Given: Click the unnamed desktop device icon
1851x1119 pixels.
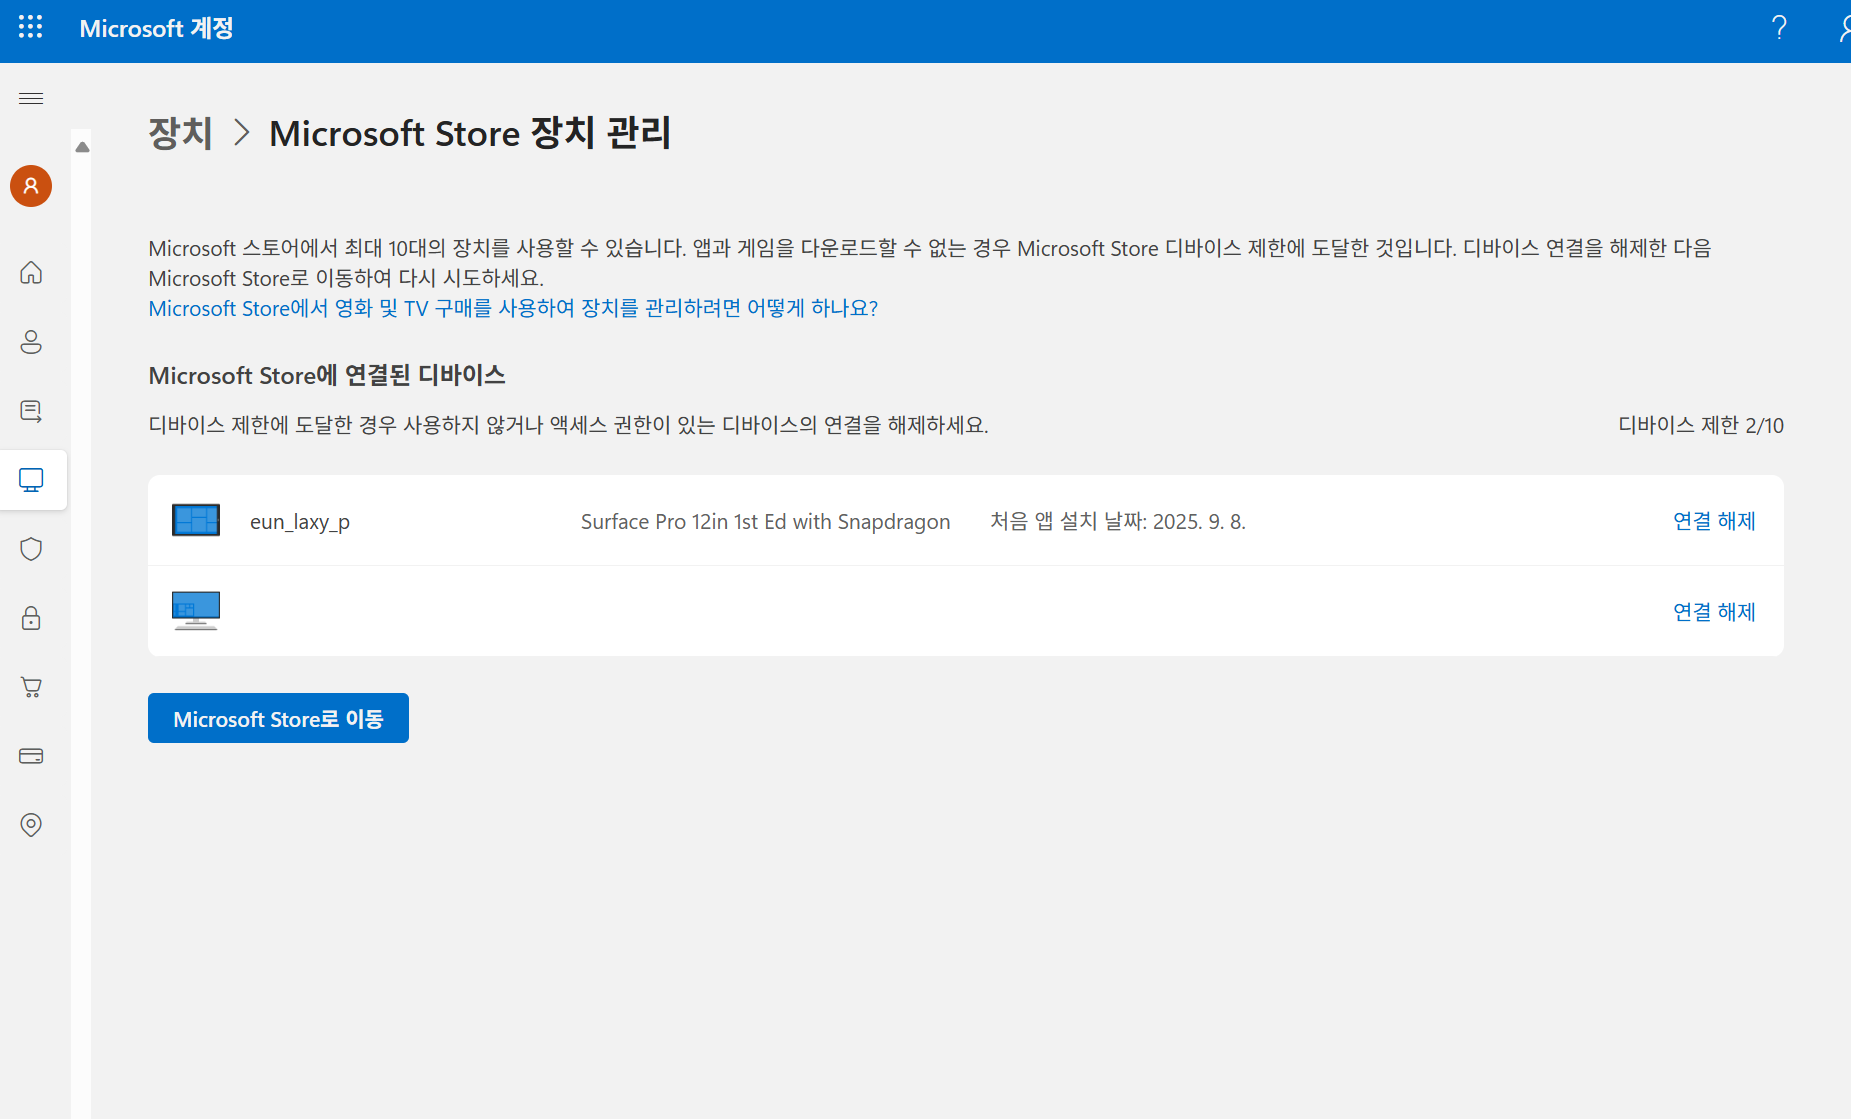Looking at the screenshot, I should click(x=196, y=610).
